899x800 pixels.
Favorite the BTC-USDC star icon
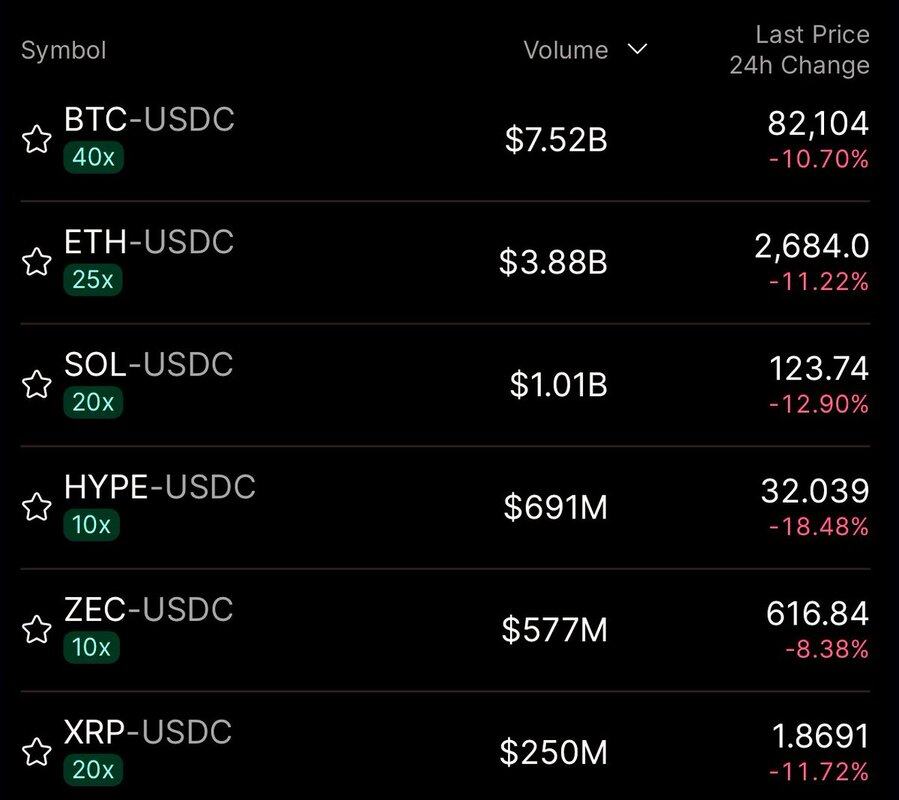(37, 140)
